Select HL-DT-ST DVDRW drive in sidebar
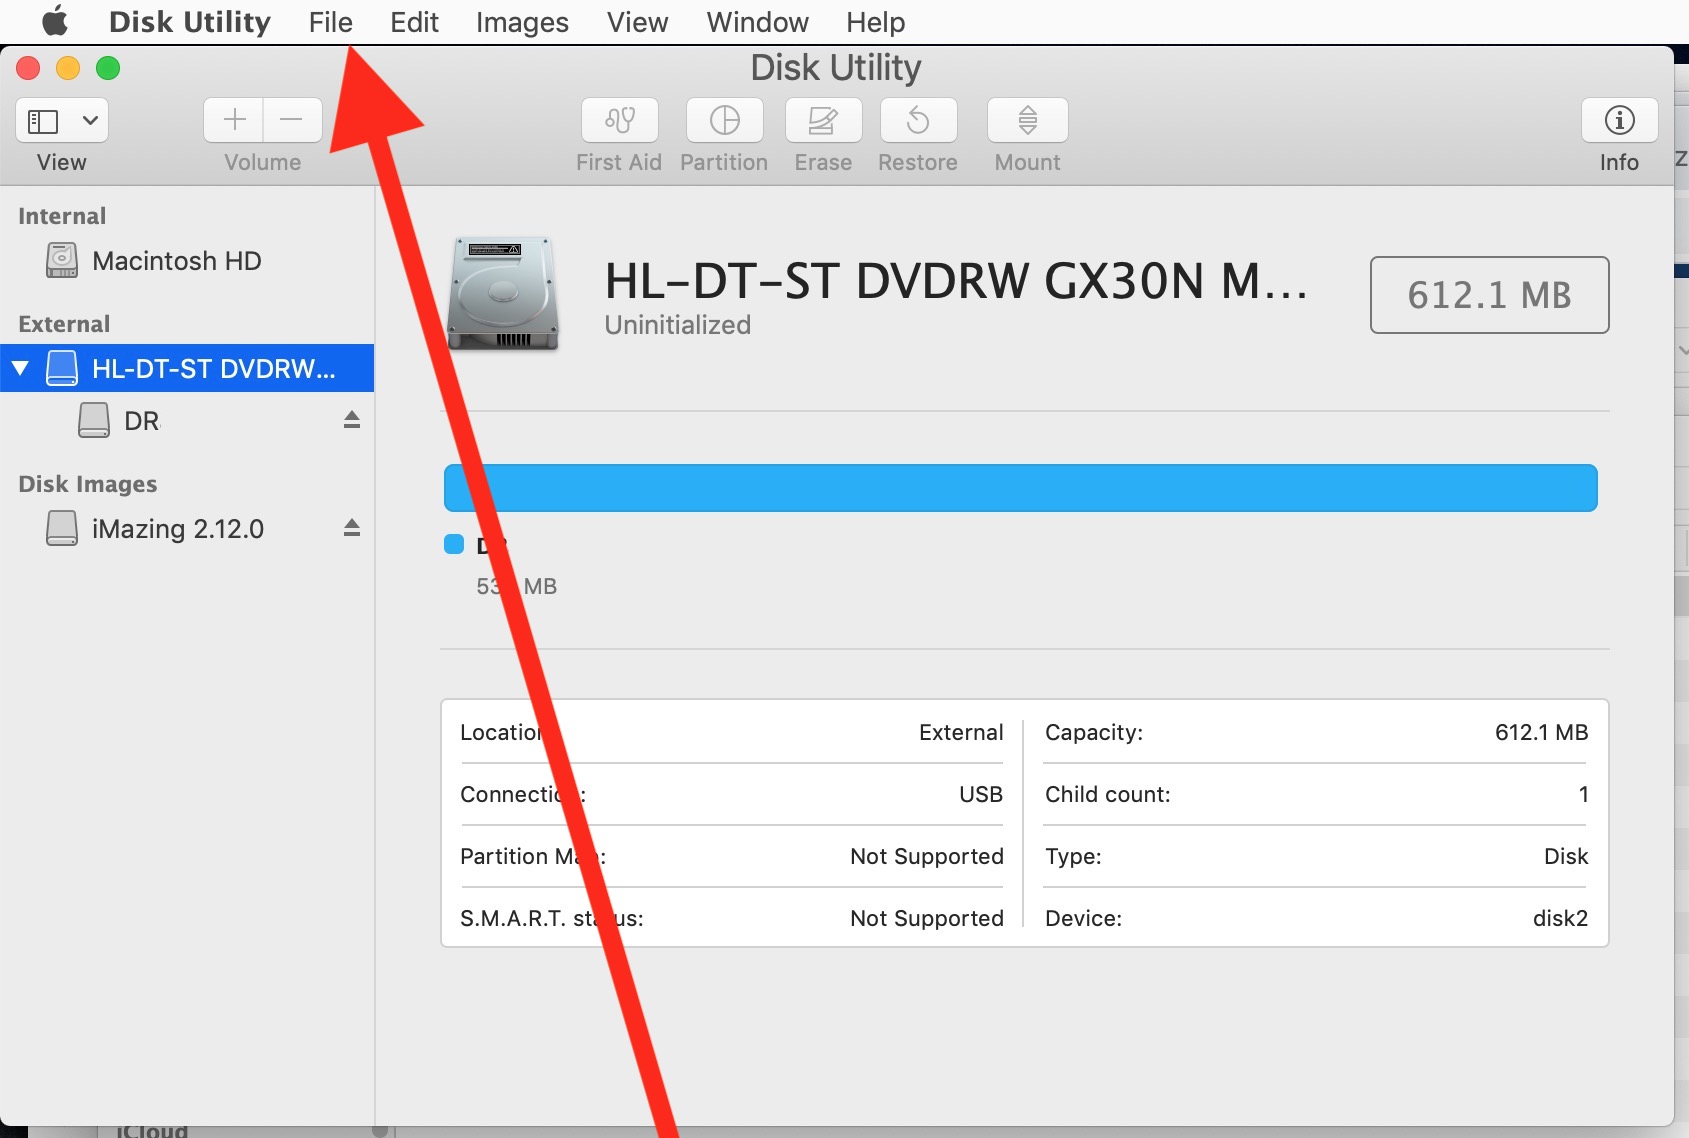Image resolution: width=1689 pixels, height=1138 pixels. coord(188,368)
